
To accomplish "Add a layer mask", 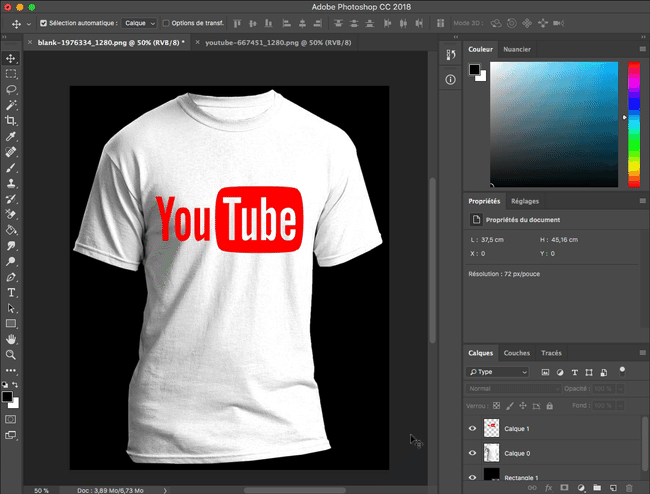I will click(564, 488).
